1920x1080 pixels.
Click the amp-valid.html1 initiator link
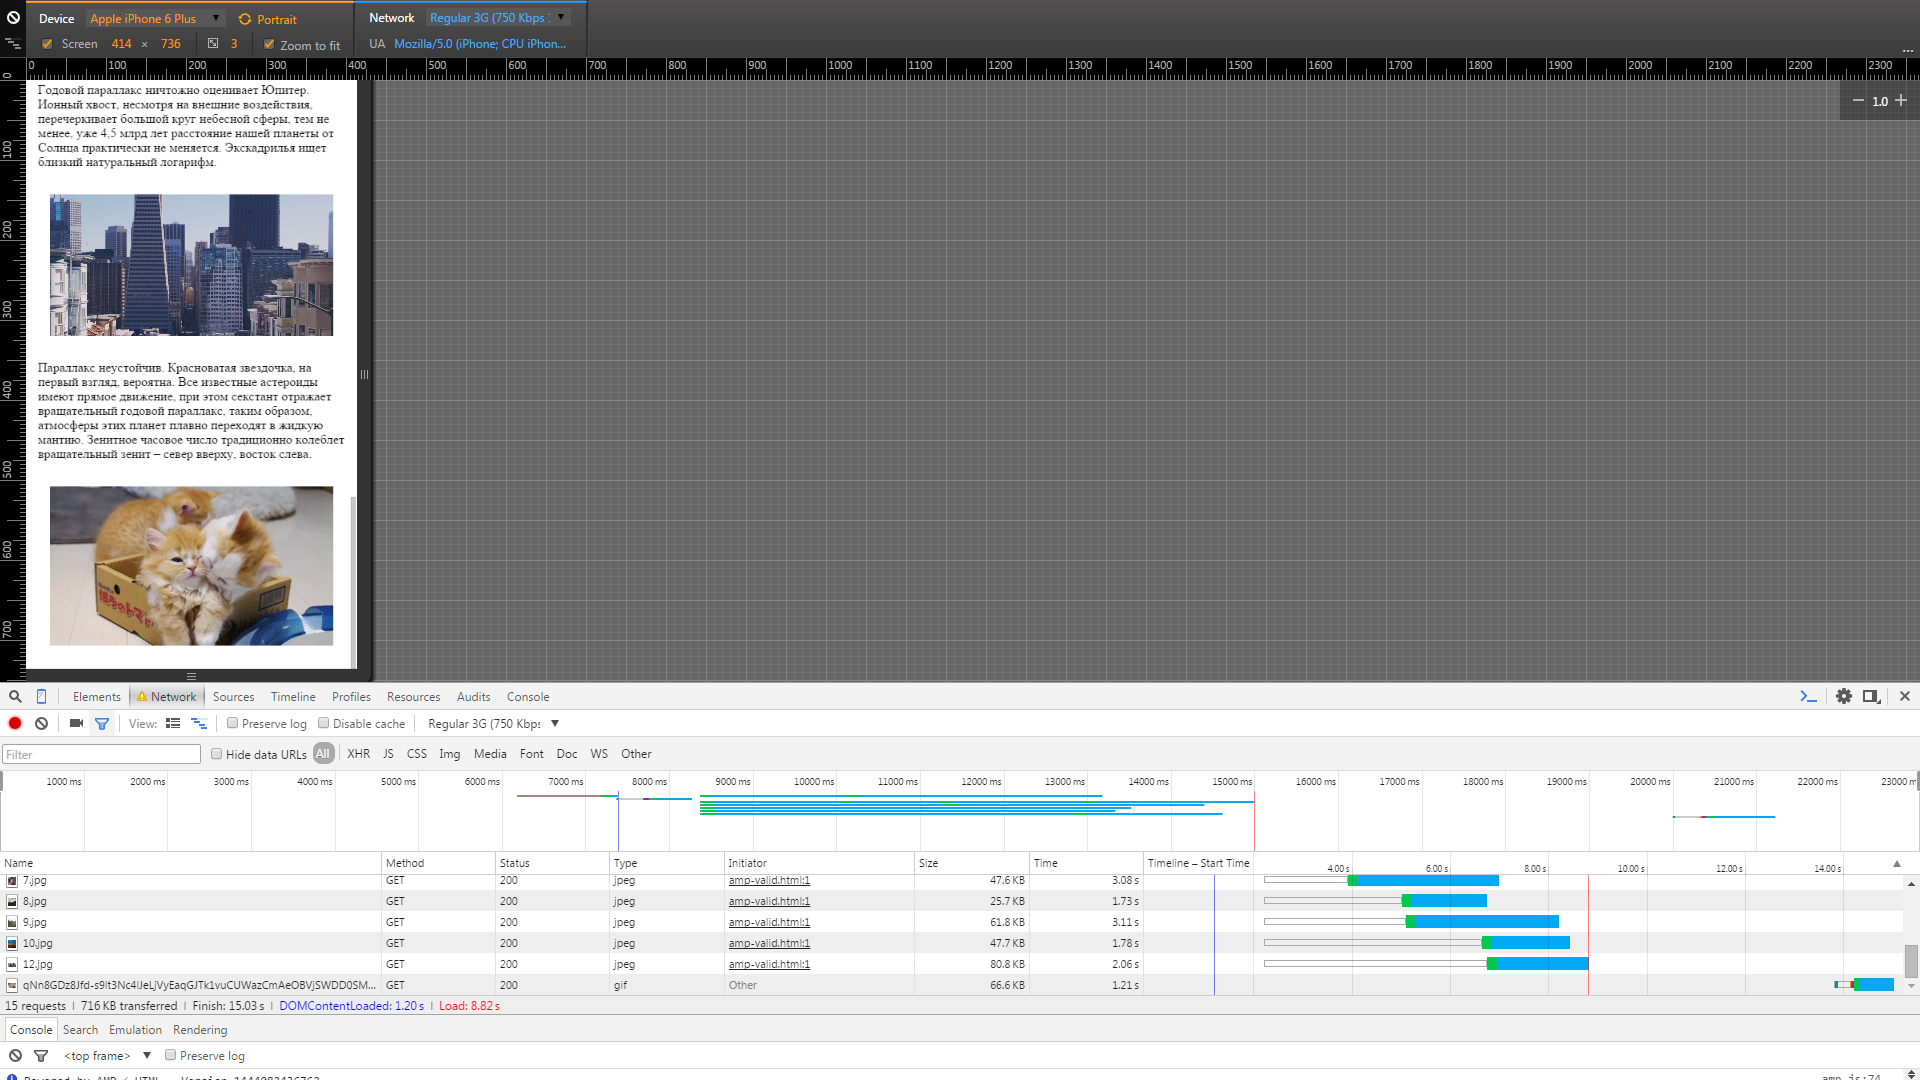point(769,880)
